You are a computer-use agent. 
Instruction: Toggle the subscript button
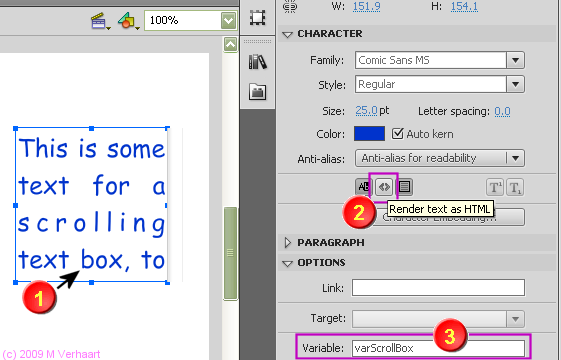pyautogui.click(x=515, y=187)
